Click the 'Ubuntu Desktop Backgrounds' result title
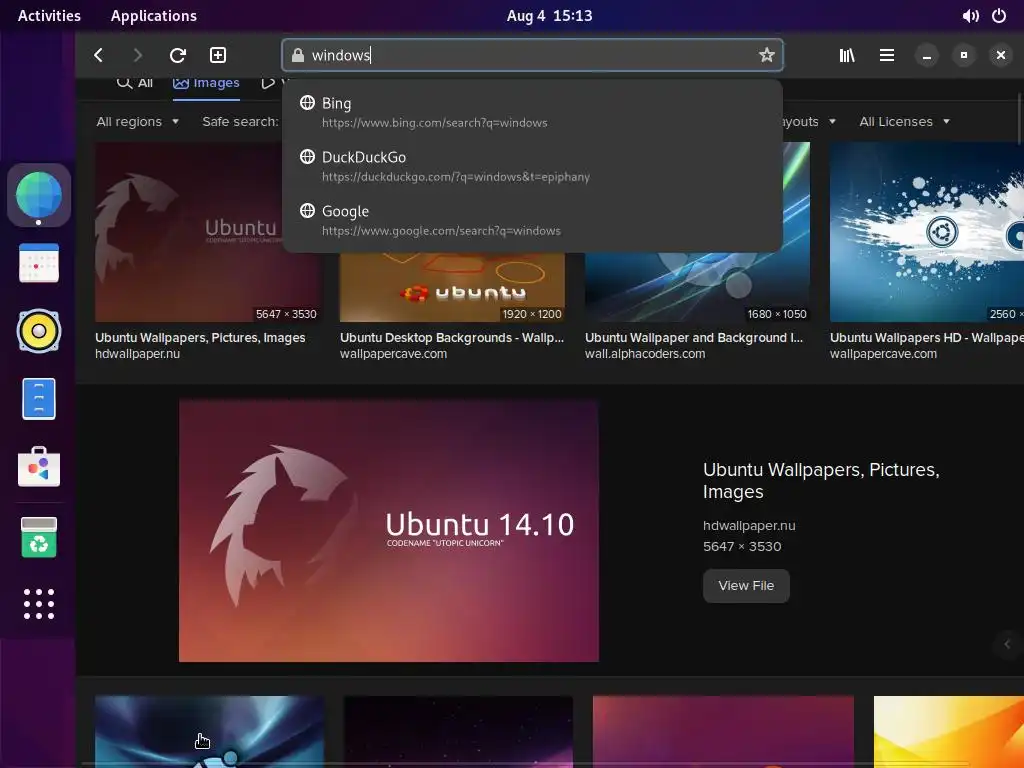1024x768 pixels. pos(452,338)
